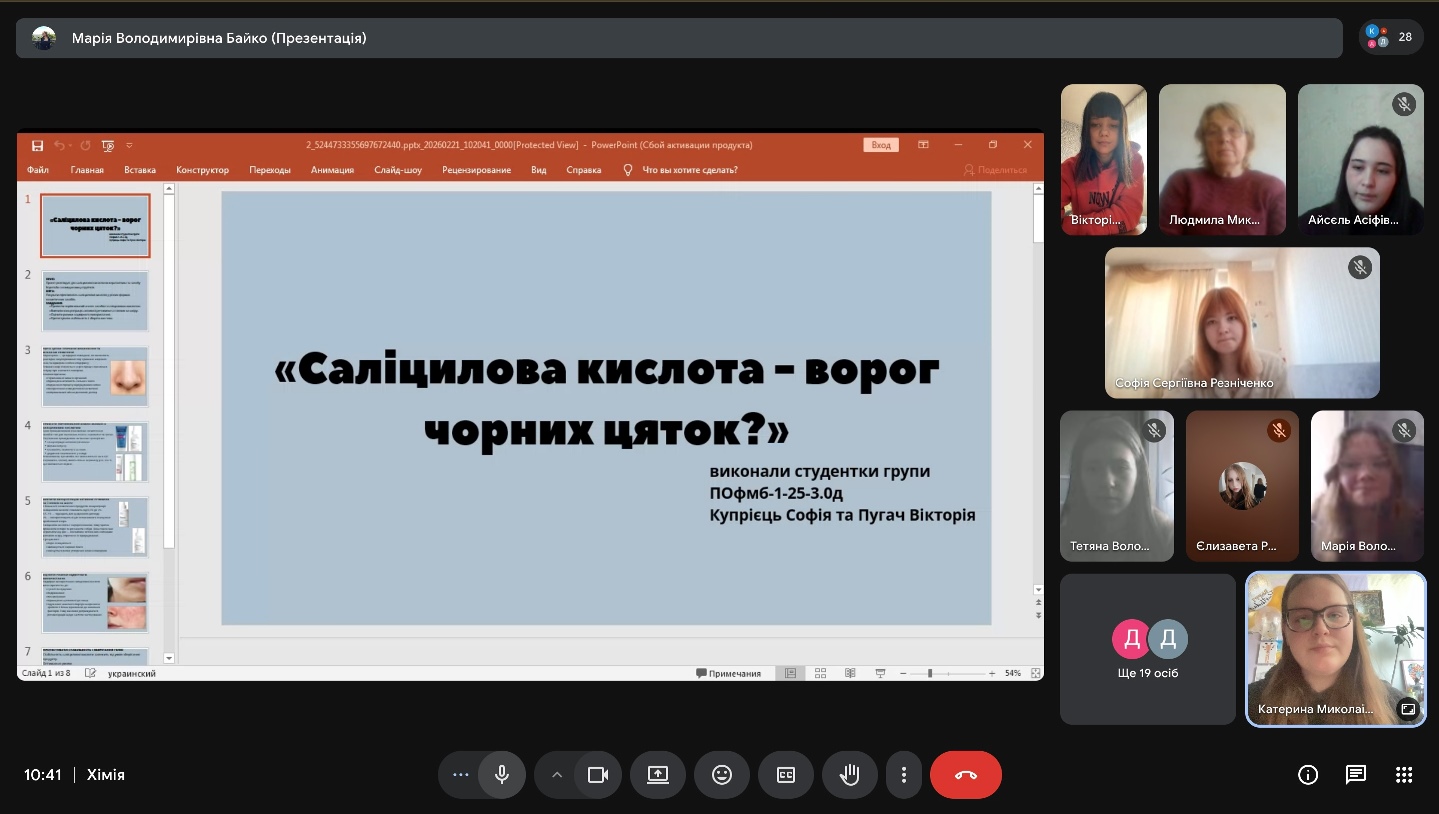Select slide 2 thumbnail in the slide panel
This screenshot has width=1439, height=814.
point(95,301)
